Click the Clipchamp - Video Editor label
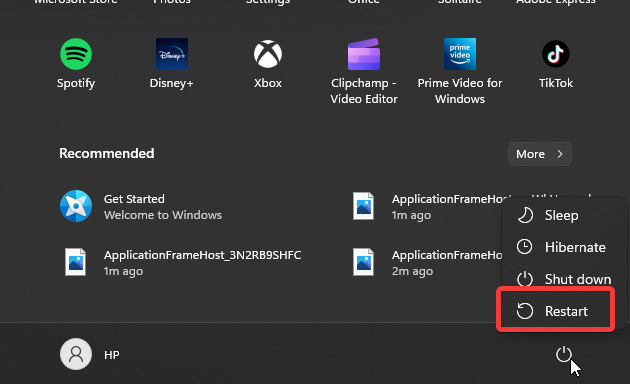Image resolution: width=630 pixels, height=384 pixels. (x=364, y=91)
